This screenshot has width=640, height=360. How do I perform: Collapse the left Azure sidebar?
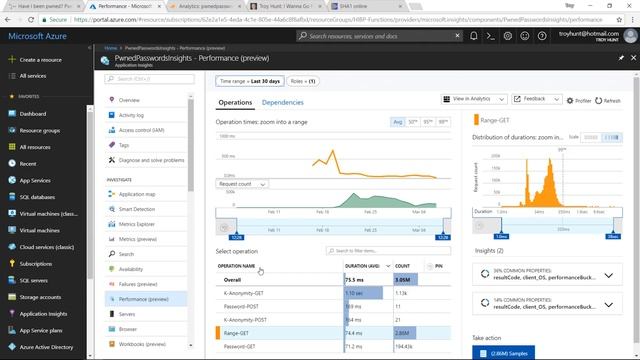[x=89, y=48]
